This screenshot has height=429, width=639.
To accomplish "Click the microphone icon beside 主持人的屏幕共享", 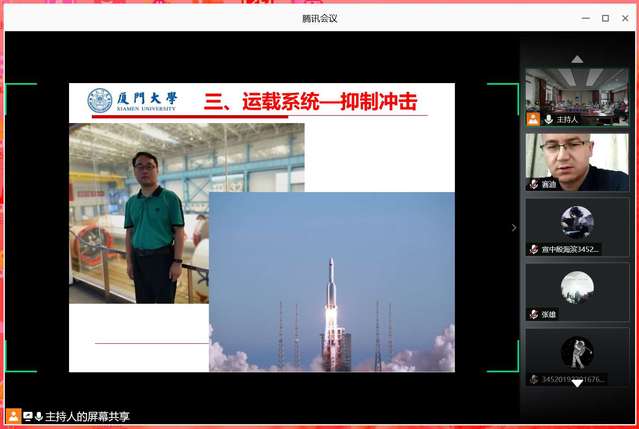I will coord(39,415).
